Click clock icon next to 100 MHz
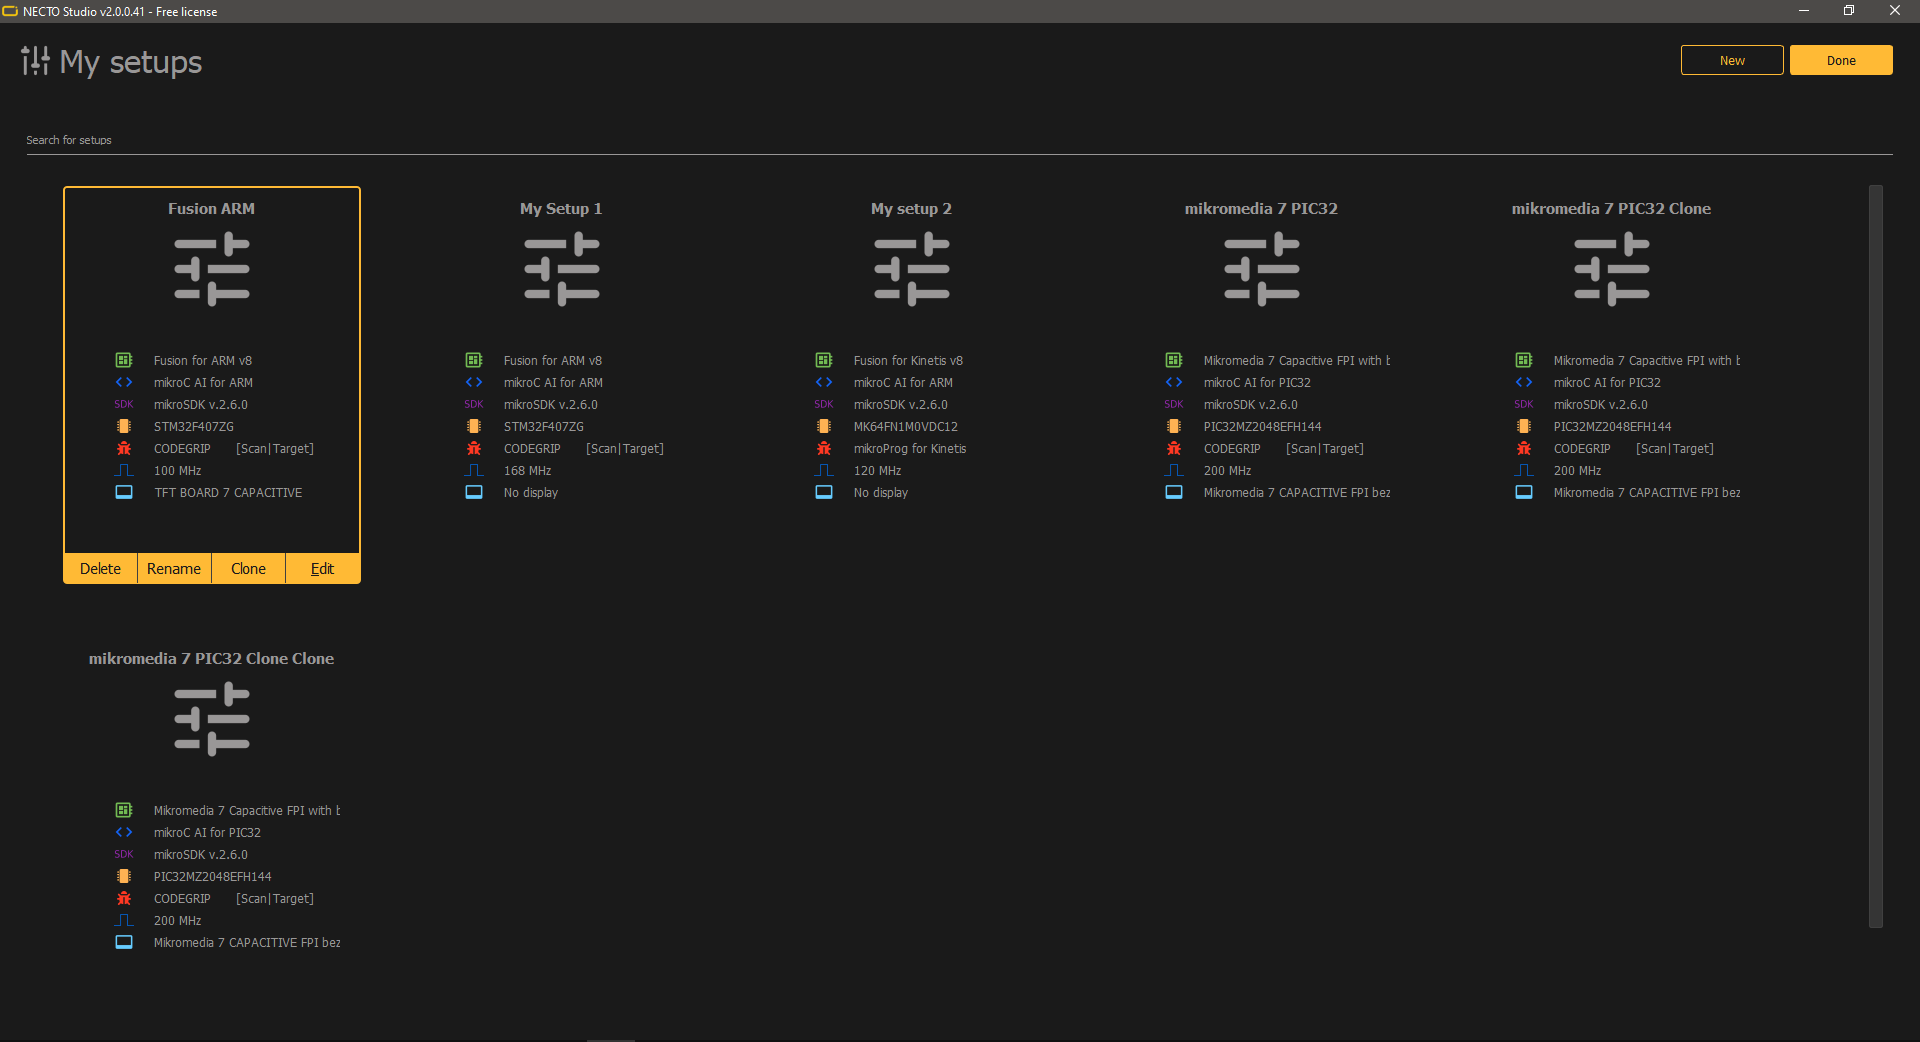 pos(124,470)
